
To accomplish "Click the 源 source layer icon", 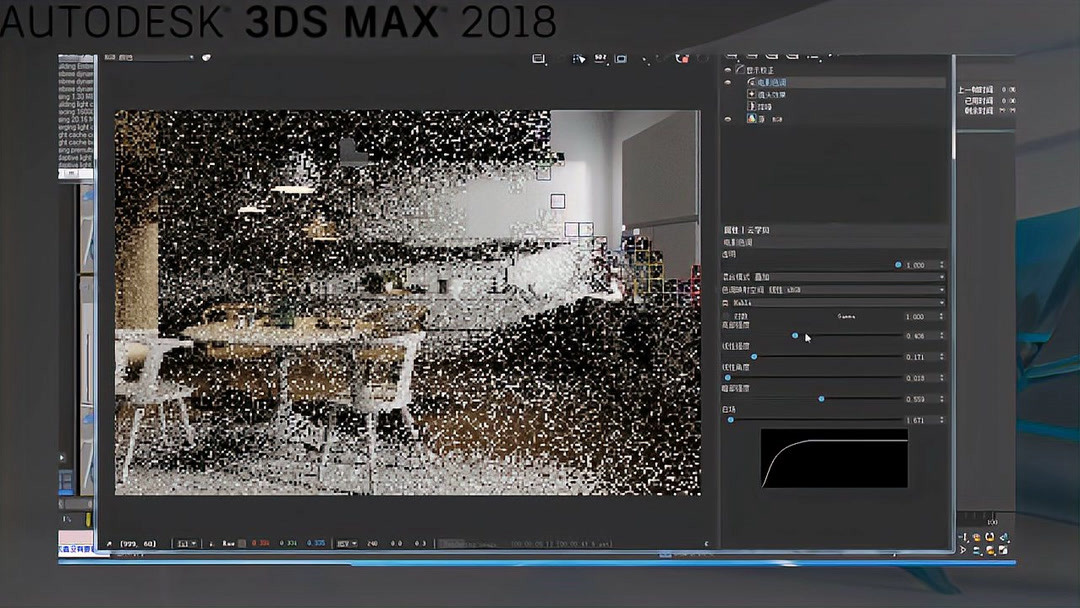I will point(751,118).
